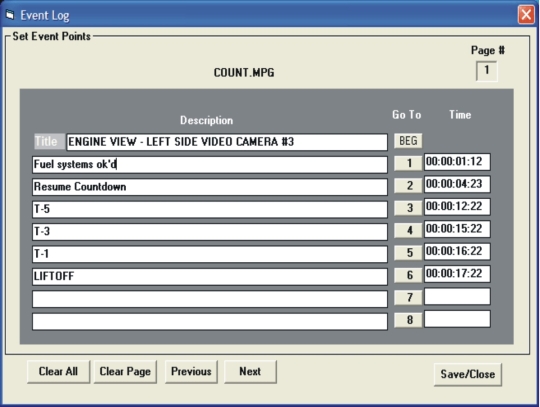This screenshot has width=540, height=407.
Task: Click the Go To column header
Action: pos(407,115)
